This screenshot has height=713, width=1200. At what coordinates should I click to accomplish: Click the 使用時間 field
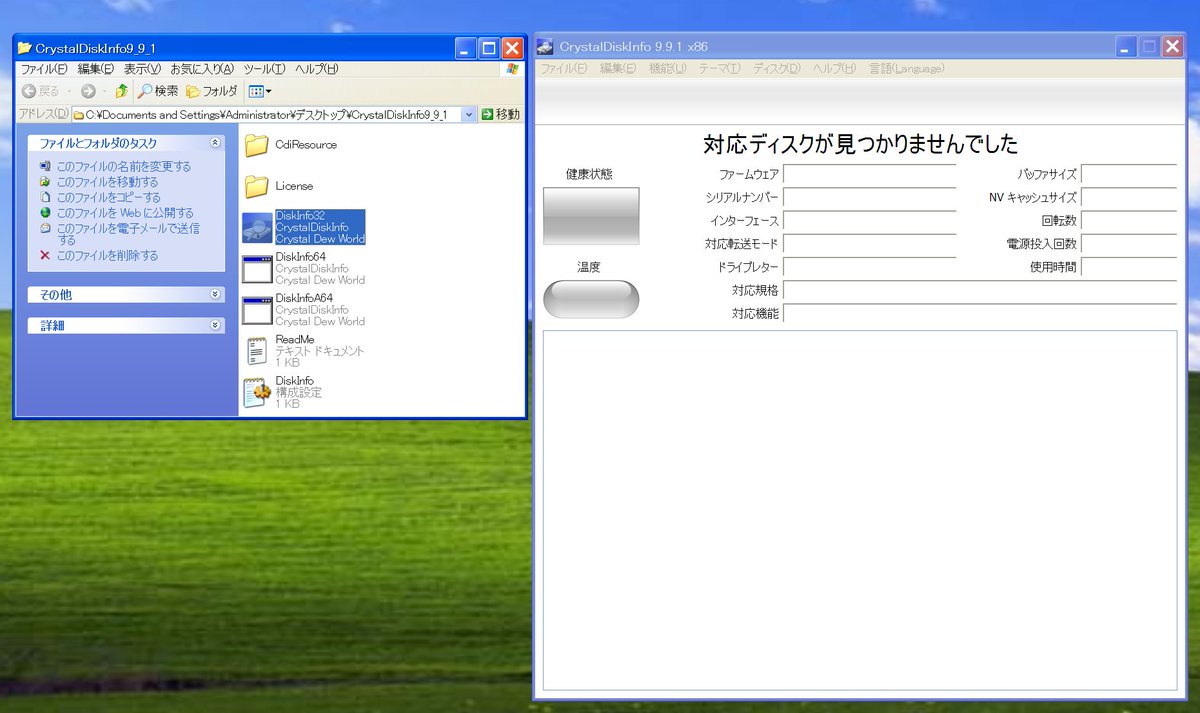click(x=1129, y=267)
